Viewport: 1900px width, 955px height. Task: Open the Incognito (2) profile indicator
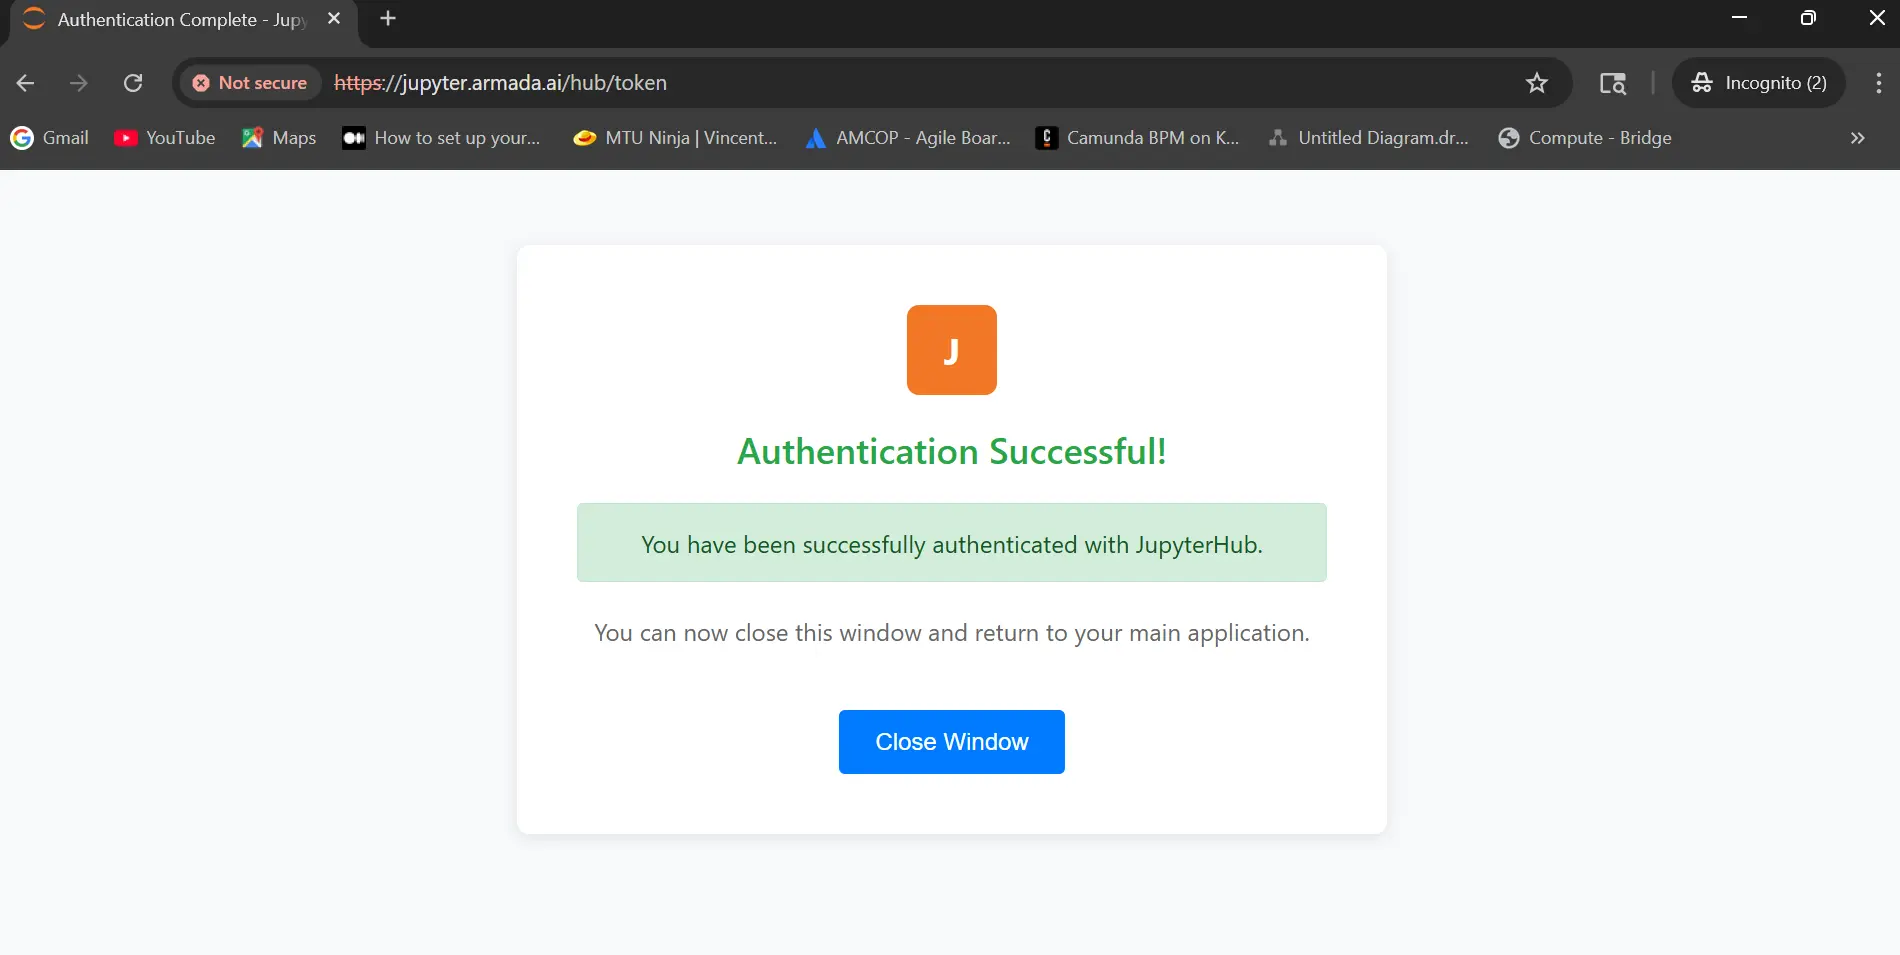1759,83
